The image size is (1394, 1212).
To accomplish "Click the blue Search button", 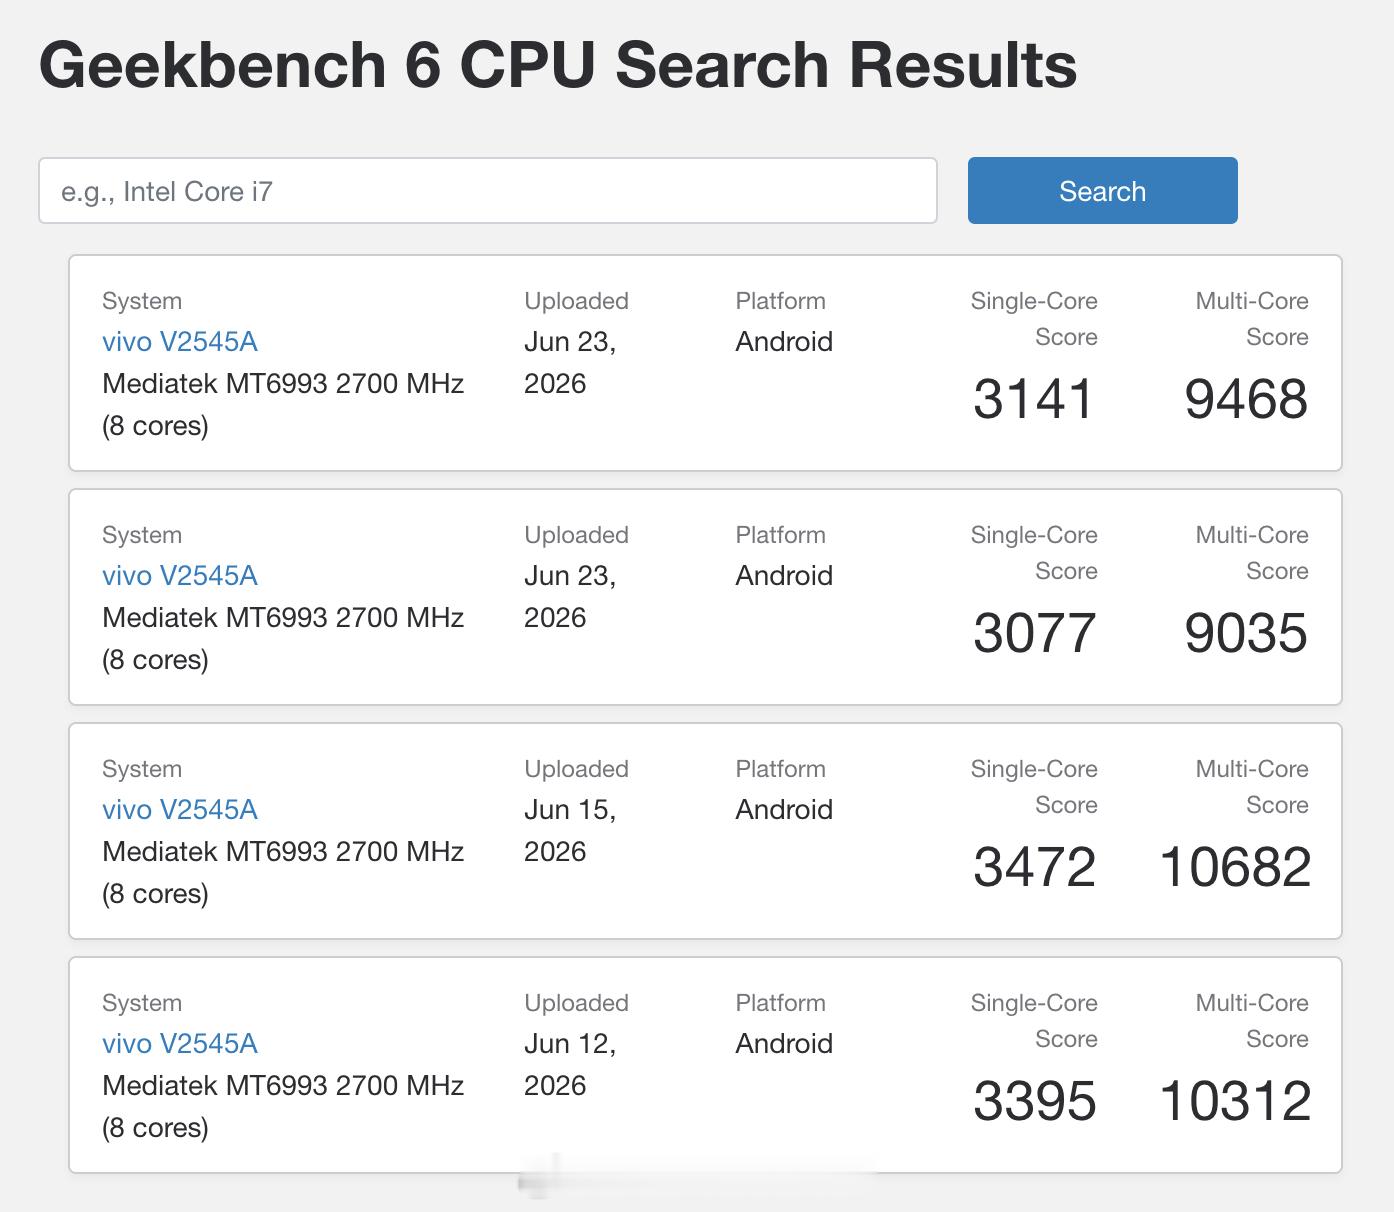I will point(1102,190).
